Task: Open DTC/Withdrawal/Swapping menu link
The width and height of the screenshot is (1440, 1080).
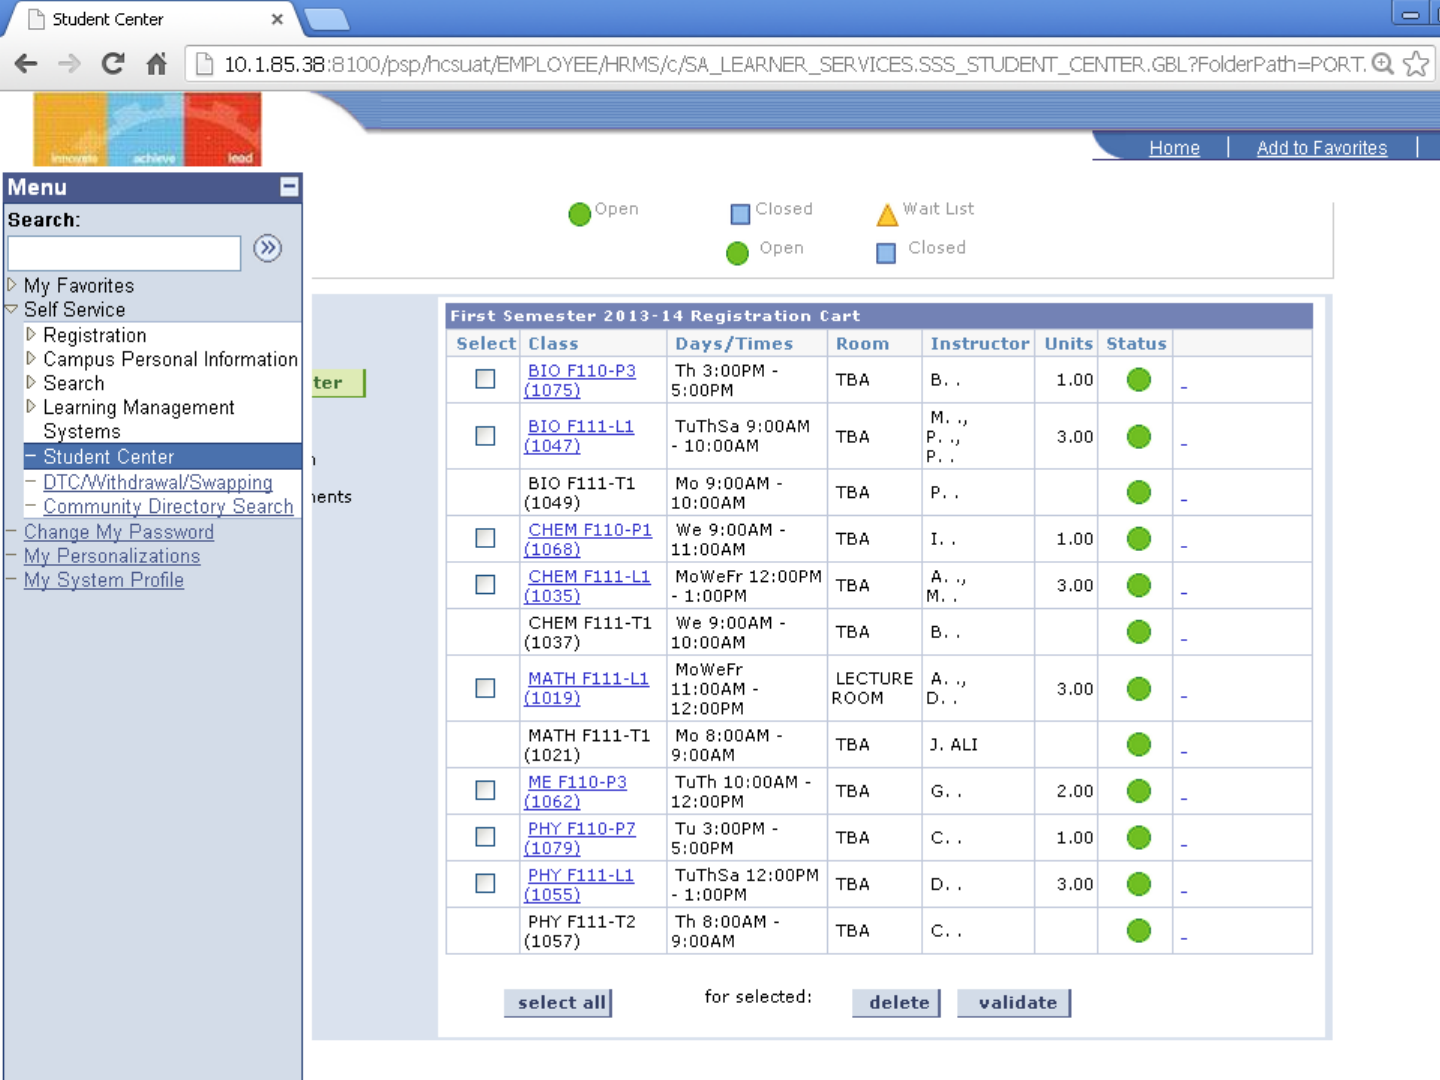Action: pos(157,482)
